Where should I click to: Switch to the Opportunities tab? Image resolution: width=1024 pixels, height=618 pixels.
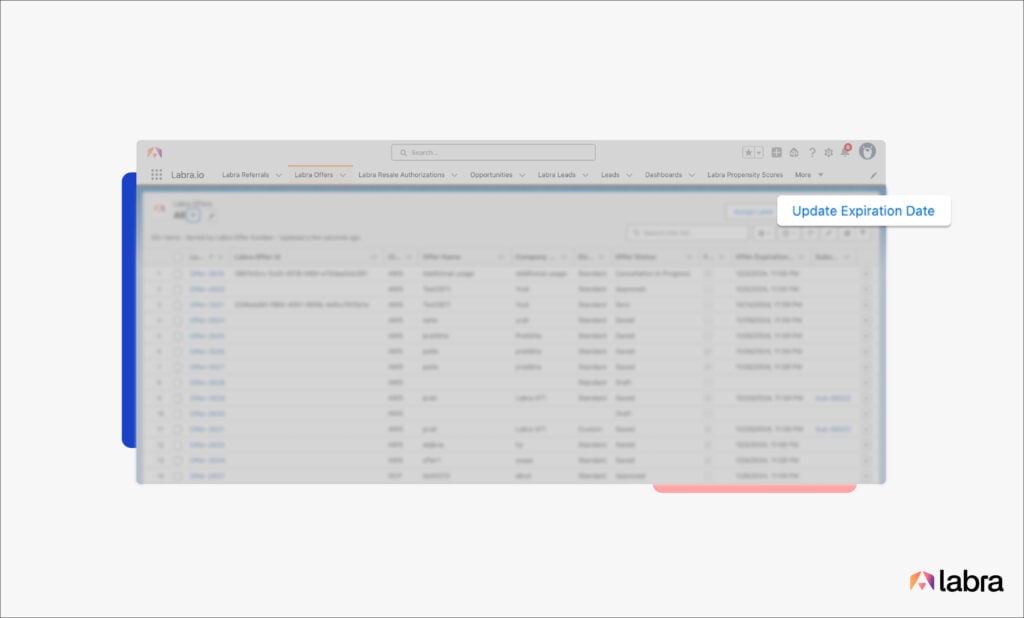pos(491,175)
